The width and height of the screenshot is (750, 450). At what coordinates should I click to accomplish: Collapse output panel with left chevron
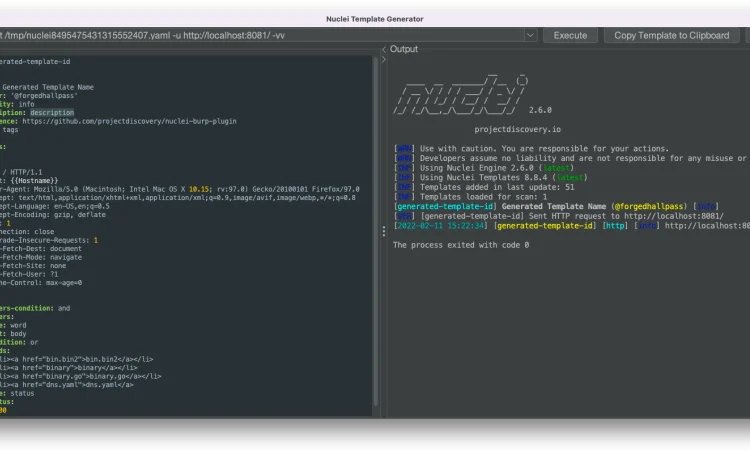coord(384,49)
